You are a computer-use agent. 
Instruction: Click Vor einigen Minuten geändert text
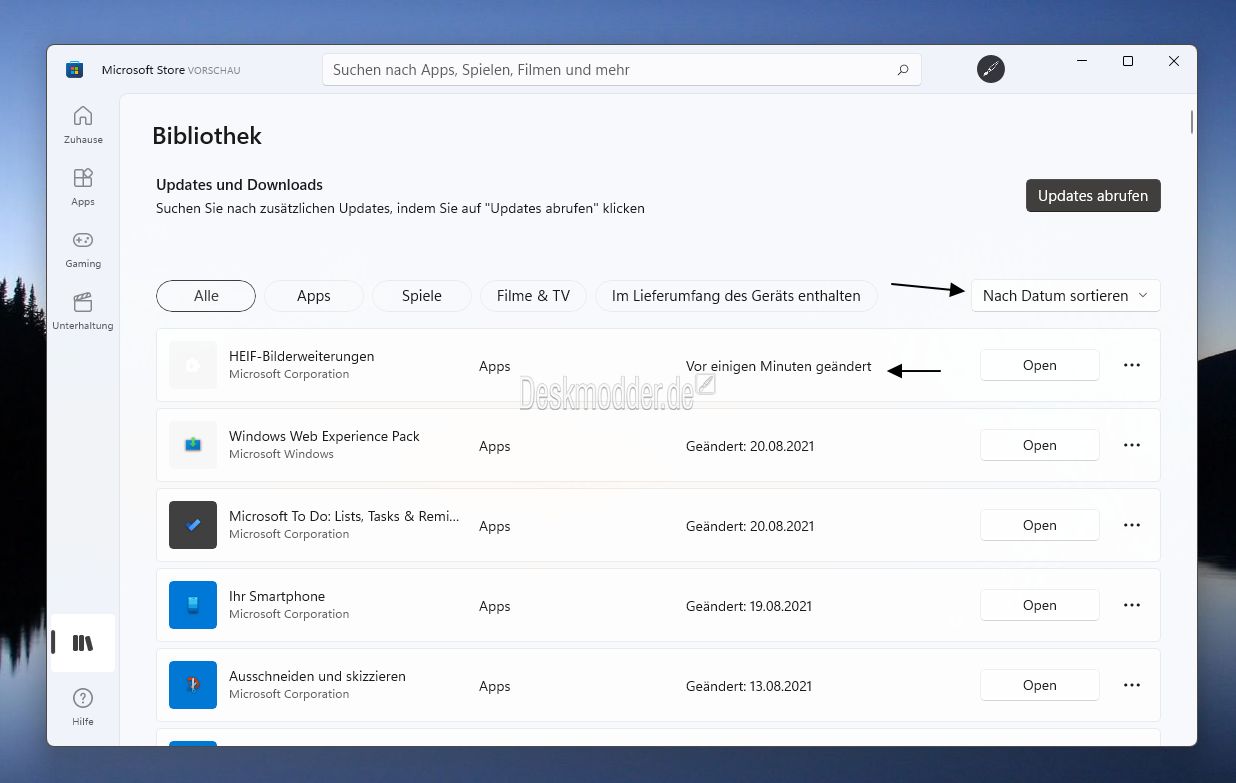(x=779, y=367)
